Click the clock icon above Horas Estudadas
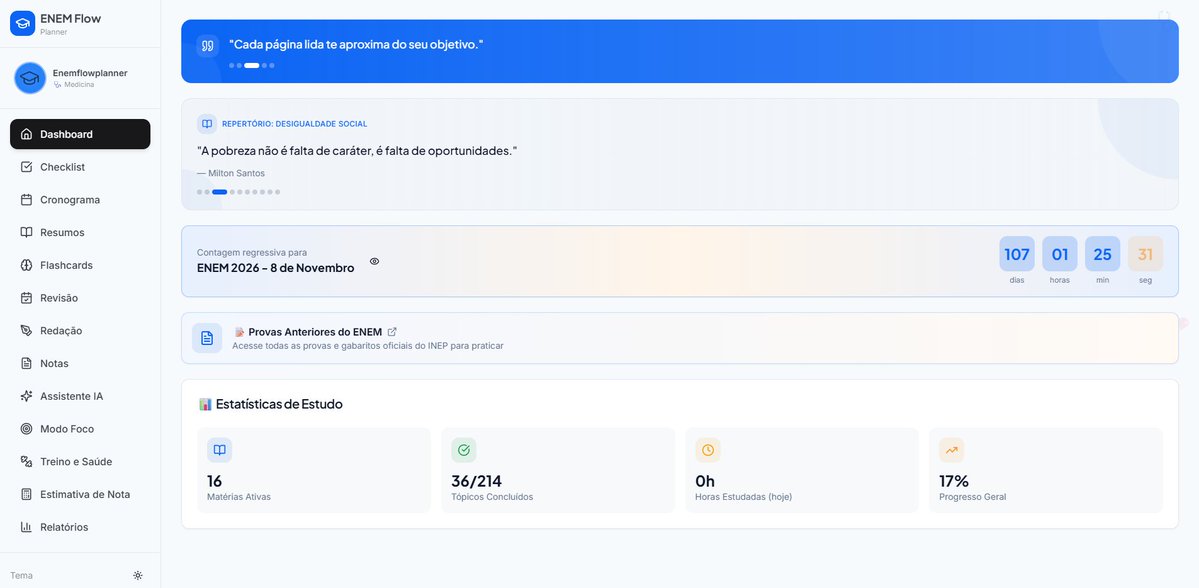 707,450
